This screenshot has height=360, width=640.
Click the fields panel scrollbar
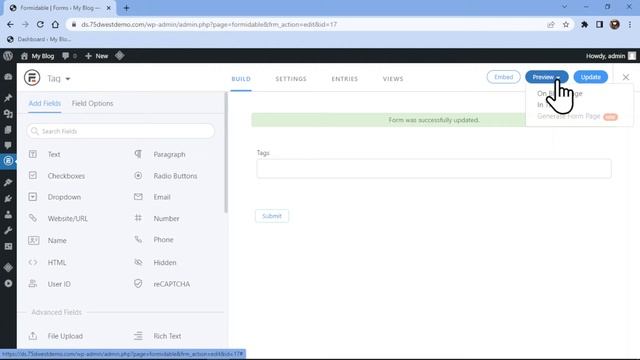226,152
